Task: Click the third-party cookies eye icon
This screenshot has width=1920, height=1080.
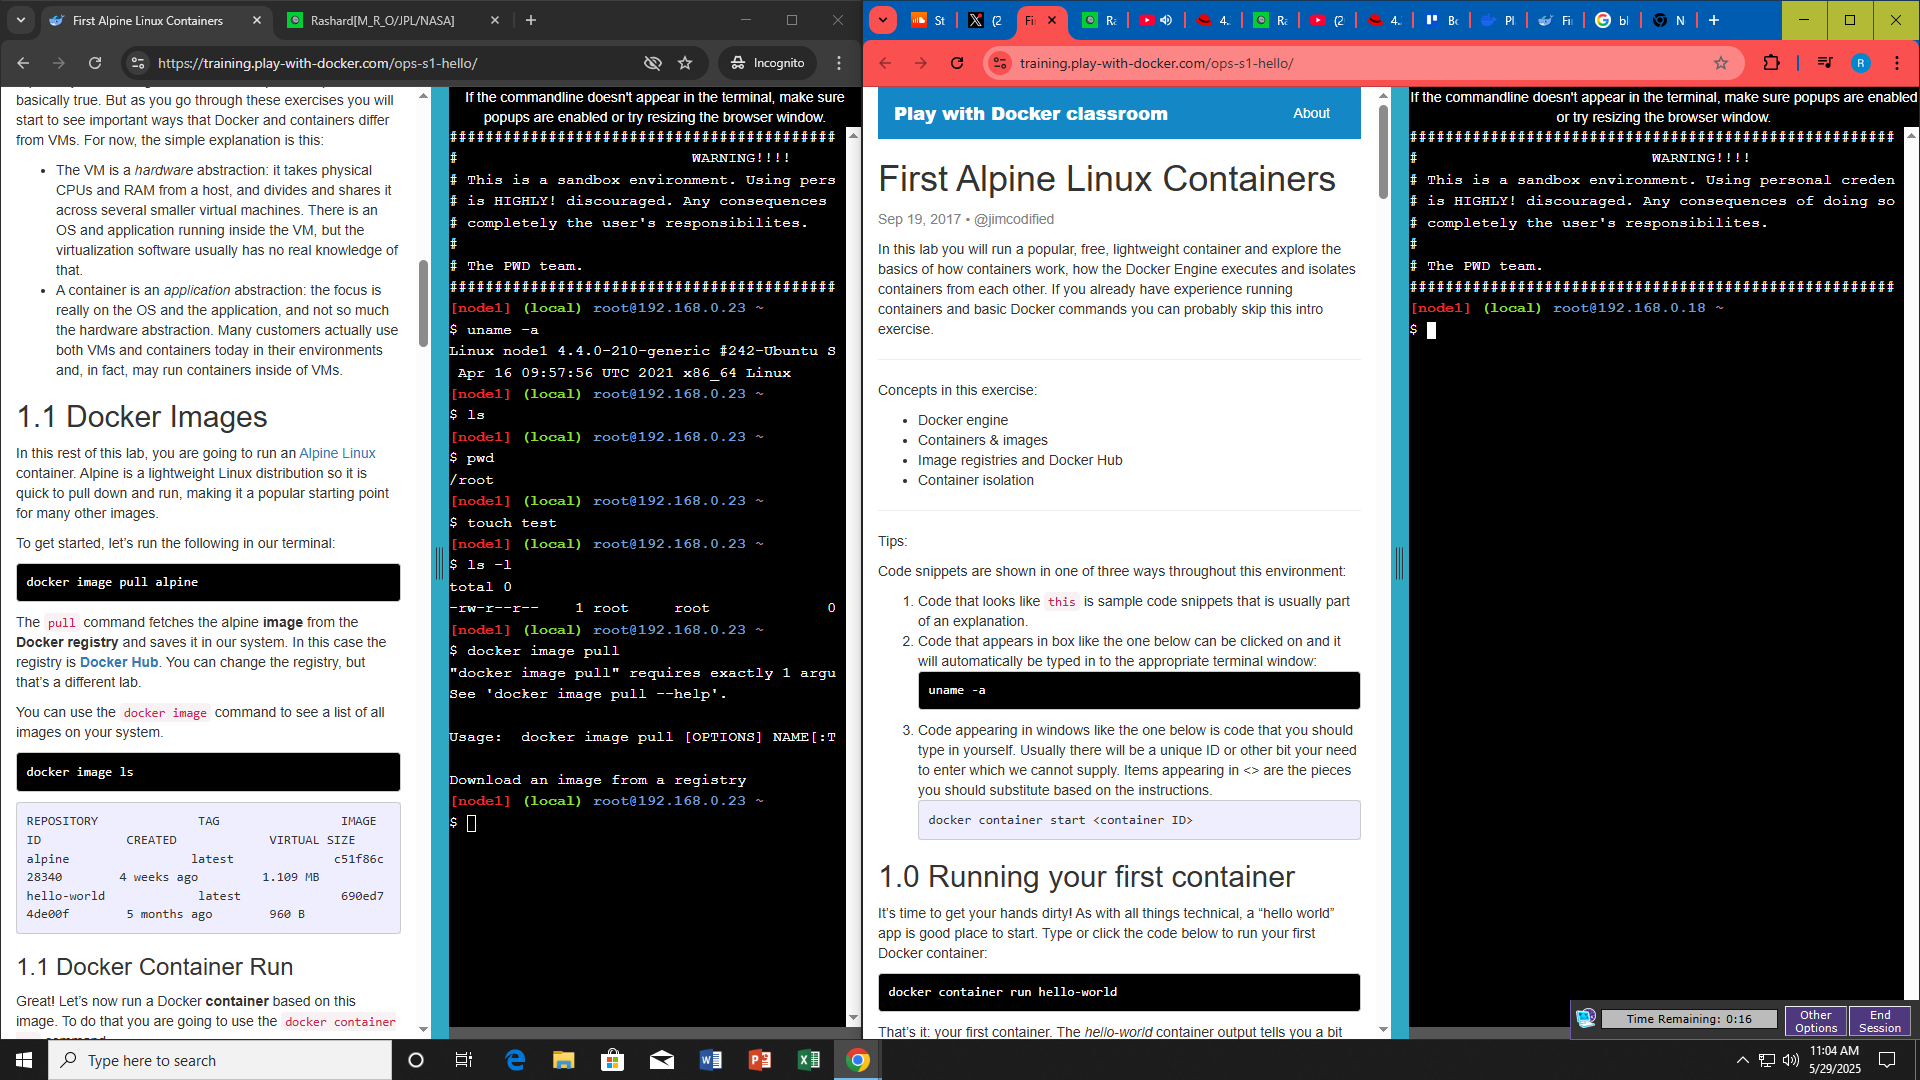Action: [x=653, y=63]
